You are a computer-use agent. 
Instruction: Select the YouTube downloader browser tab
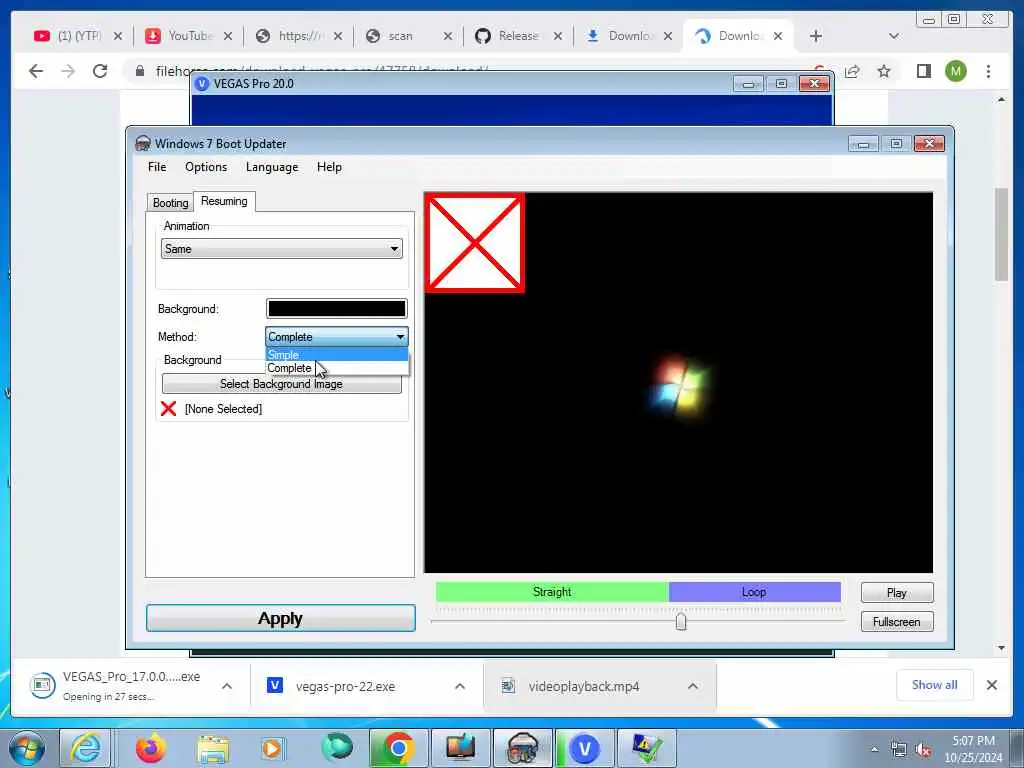188,36
